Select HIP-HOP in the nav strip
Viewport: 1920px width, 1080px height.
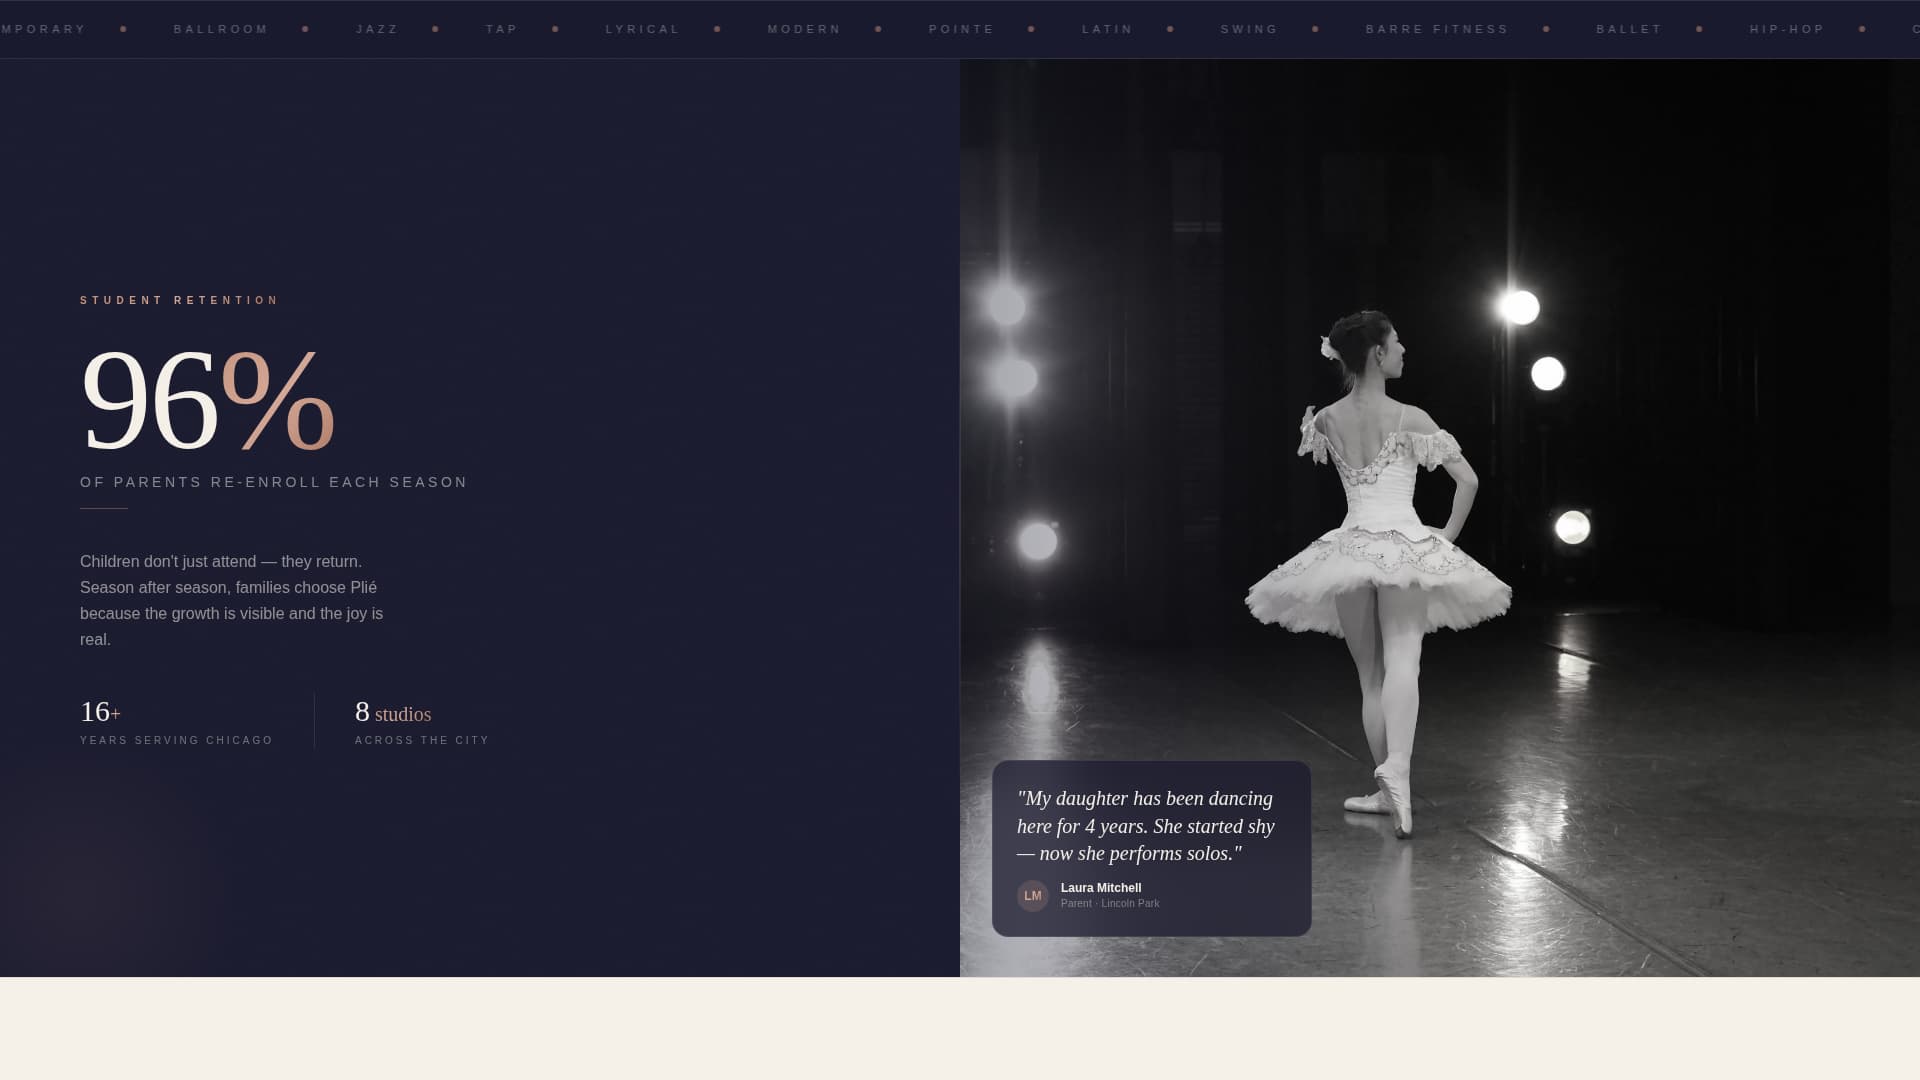click(1786, 29)
